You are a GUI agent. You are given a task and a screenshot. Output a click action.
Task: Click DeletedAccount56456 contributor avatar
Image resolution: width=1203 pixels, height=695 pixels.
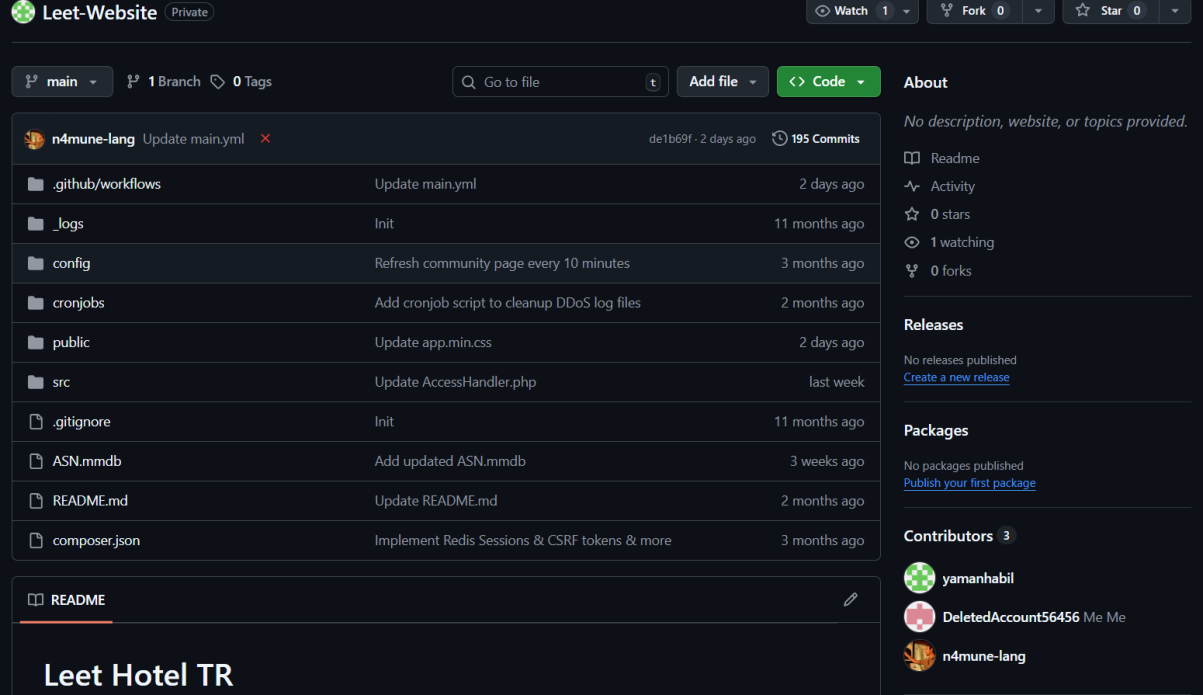[919, 617]
